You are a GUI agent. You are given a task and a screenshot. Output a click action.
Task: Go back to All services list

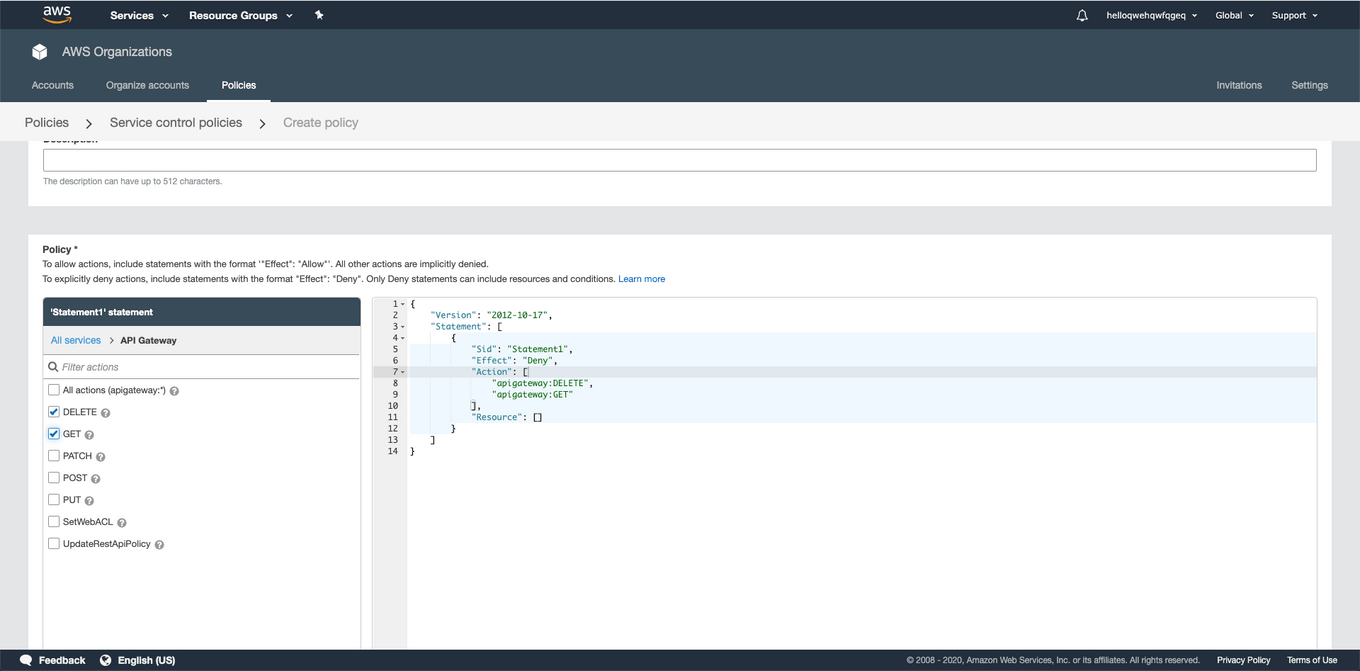(76, 340)
